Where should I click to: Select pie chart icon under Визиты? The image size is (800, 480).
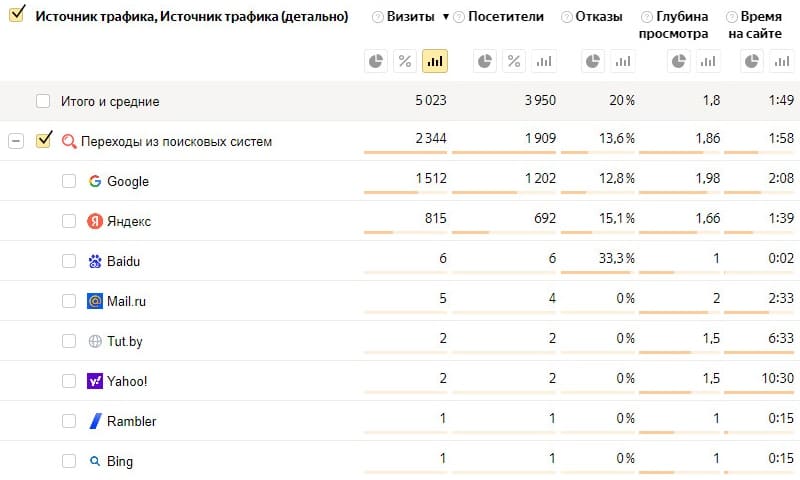coord(376,61)
